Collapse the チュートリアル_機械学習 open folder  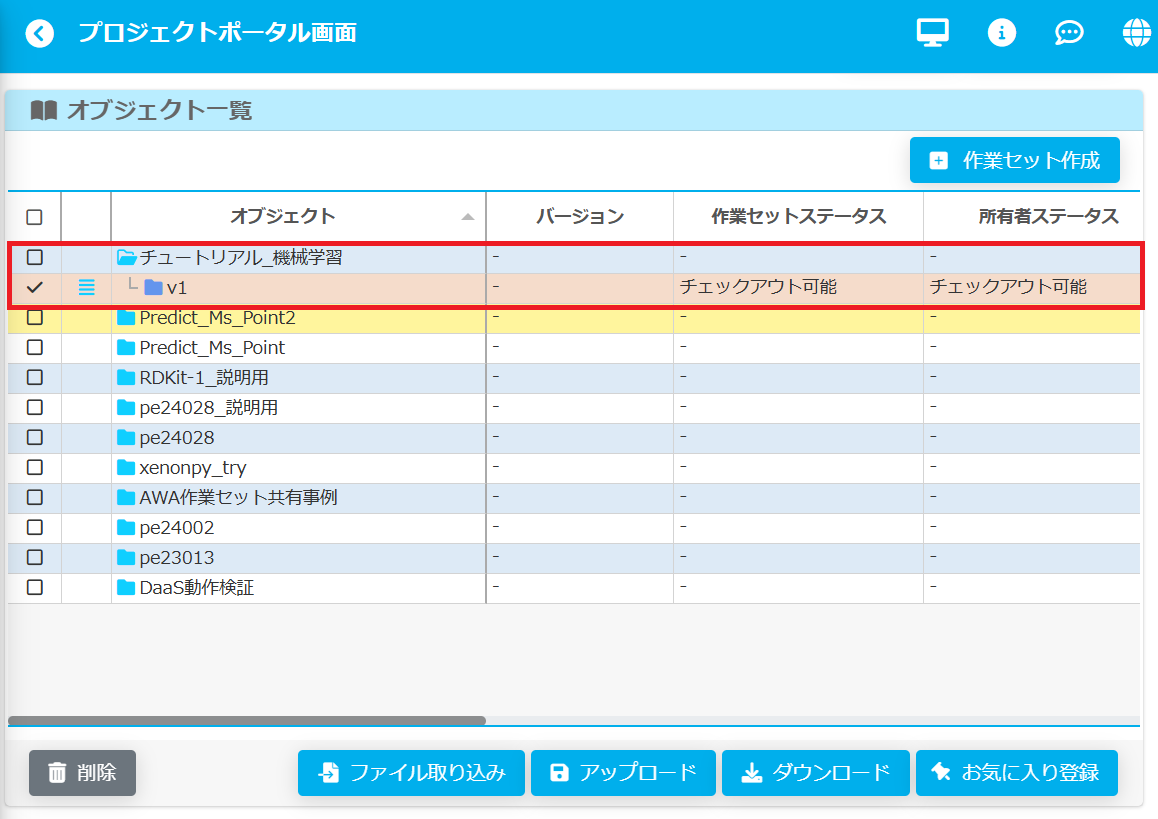[126, 258]
